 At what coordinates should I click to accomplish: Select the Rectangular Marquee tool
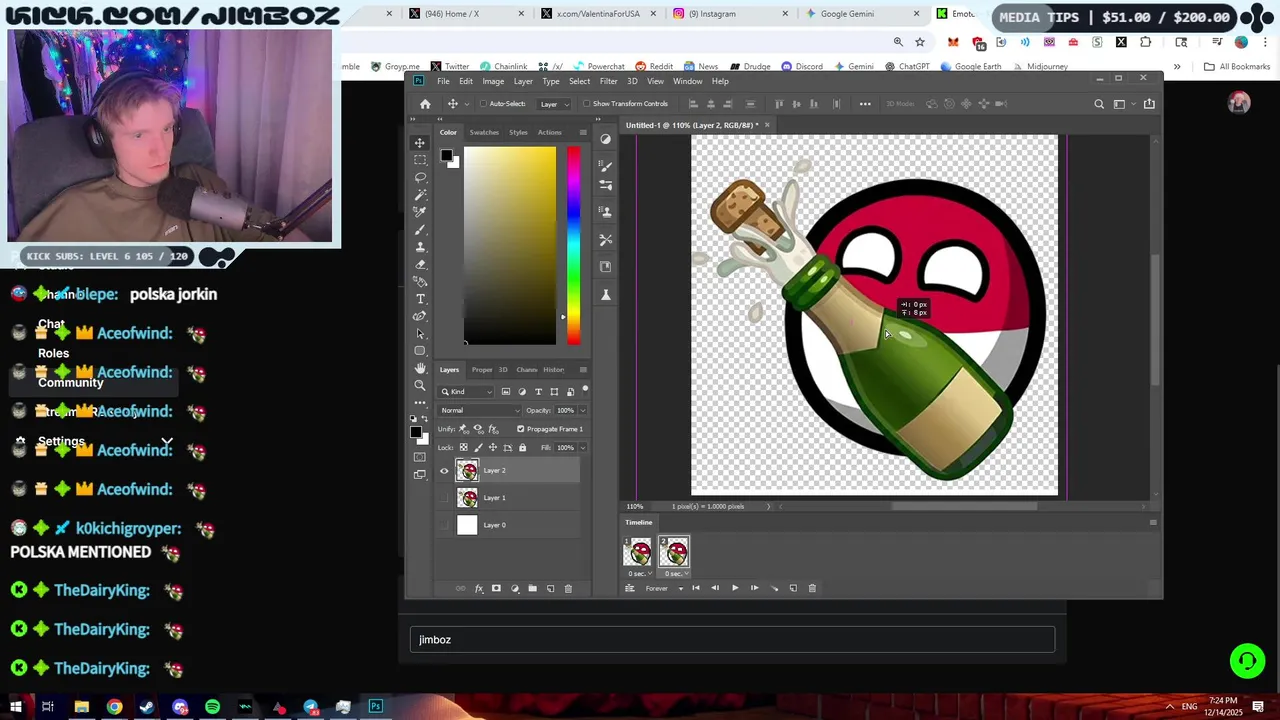pyautogui.click(x=420, y=160)
